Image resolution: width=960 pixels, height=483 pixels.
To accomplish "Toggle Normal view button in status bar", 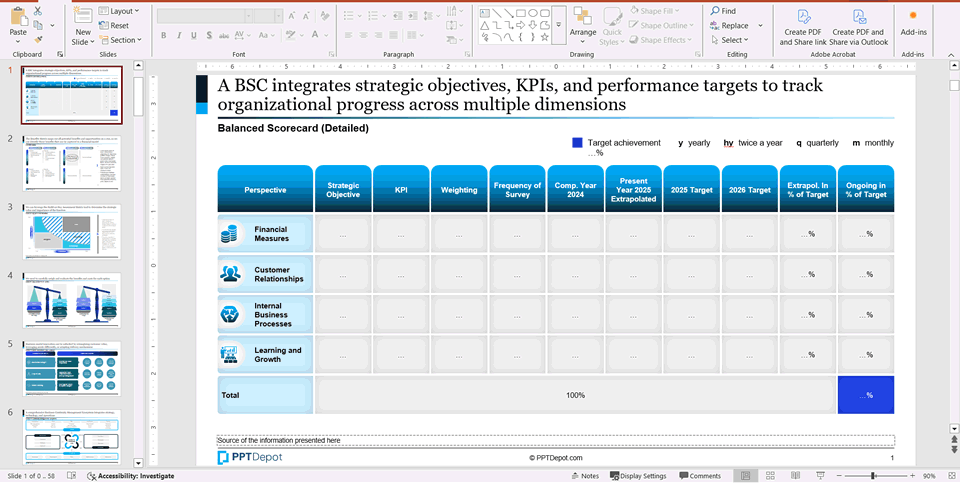I will click(x=743, y=476).
